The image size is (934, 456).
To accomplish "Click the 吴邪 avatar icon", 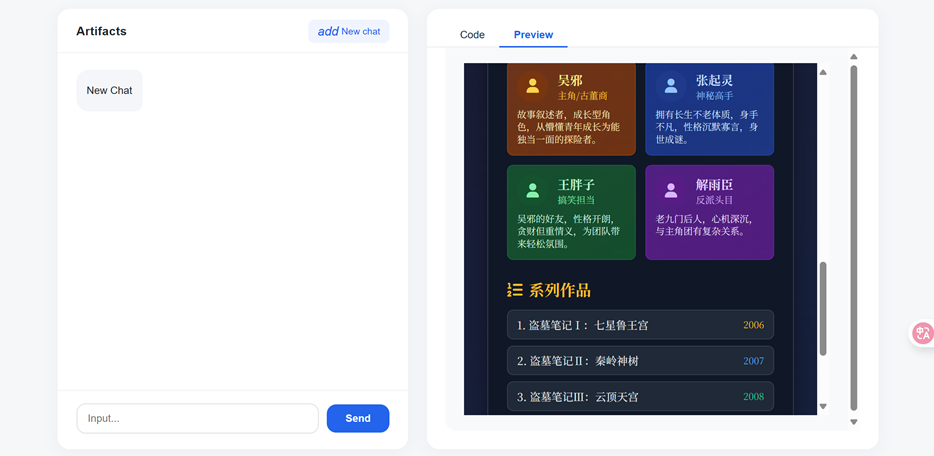I will coord(533,86).
